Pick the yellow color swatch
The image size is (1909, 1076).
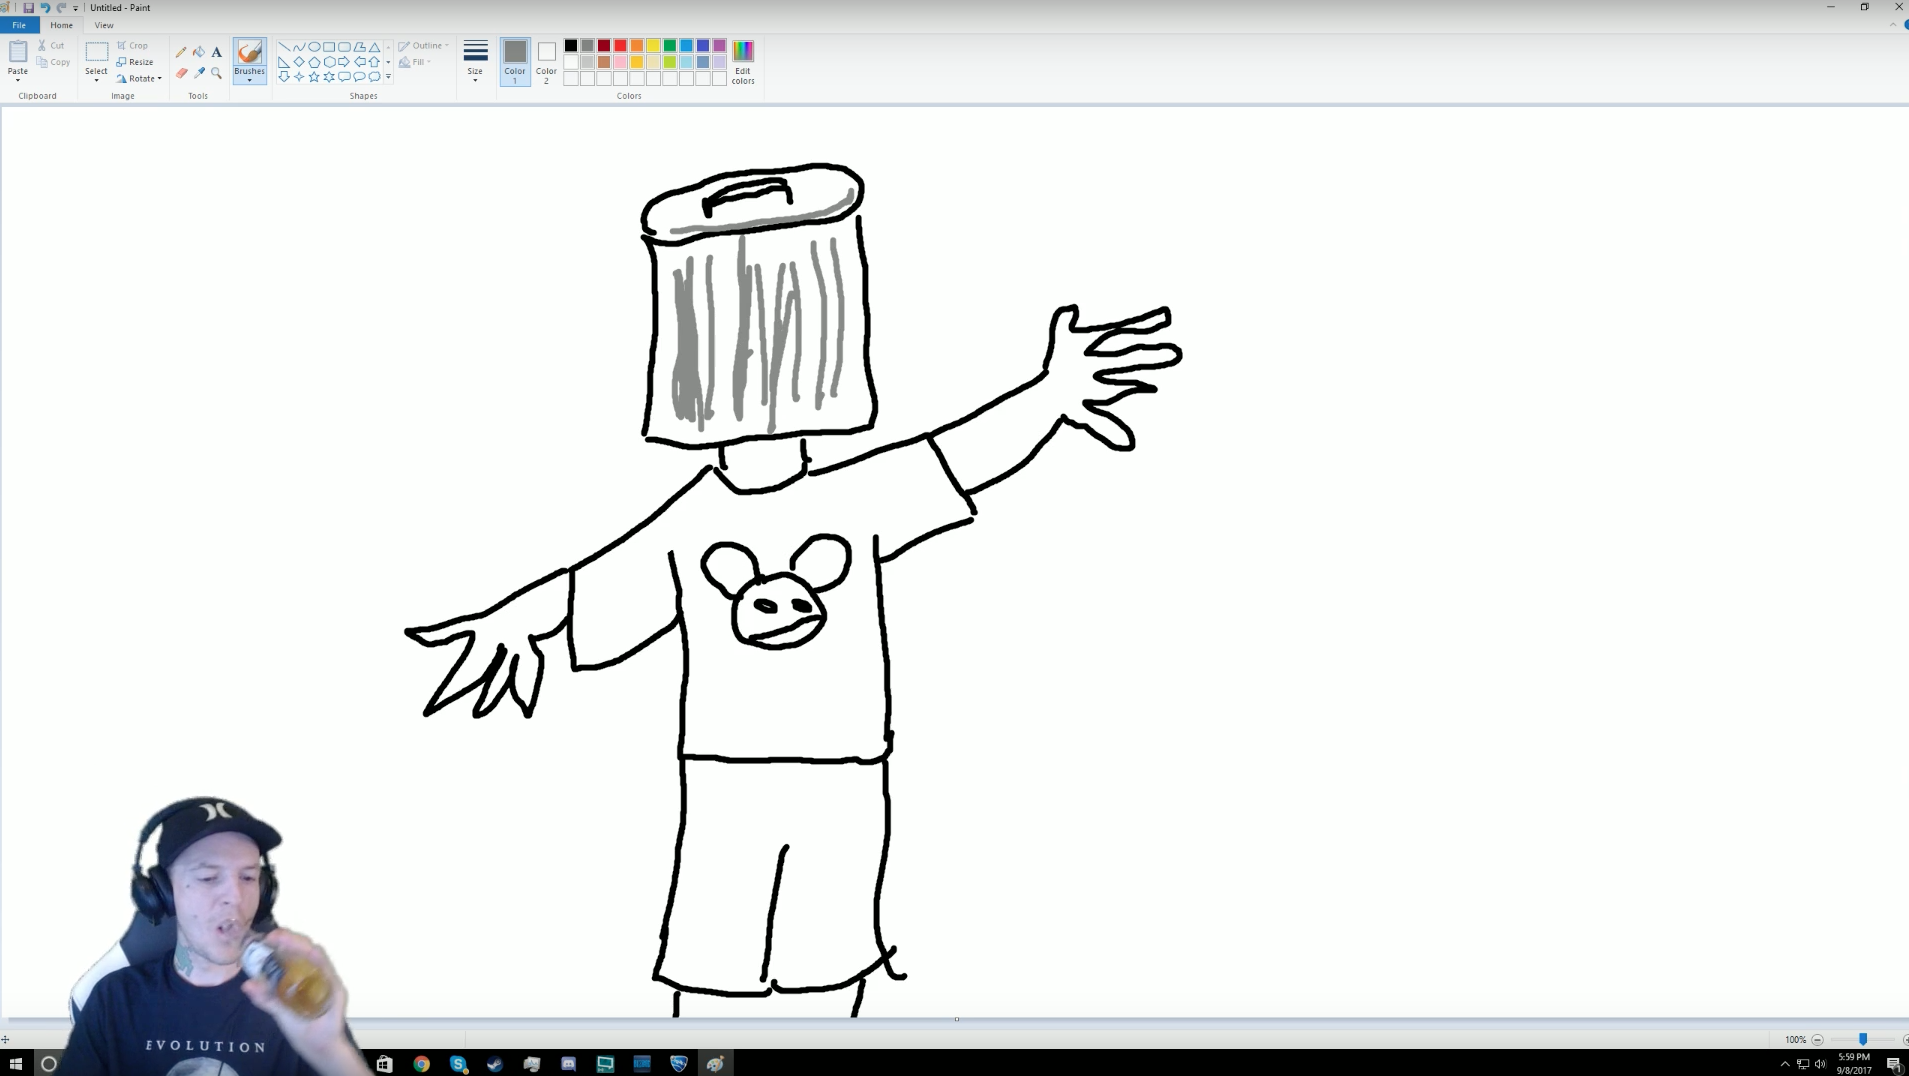click(653, 45)
